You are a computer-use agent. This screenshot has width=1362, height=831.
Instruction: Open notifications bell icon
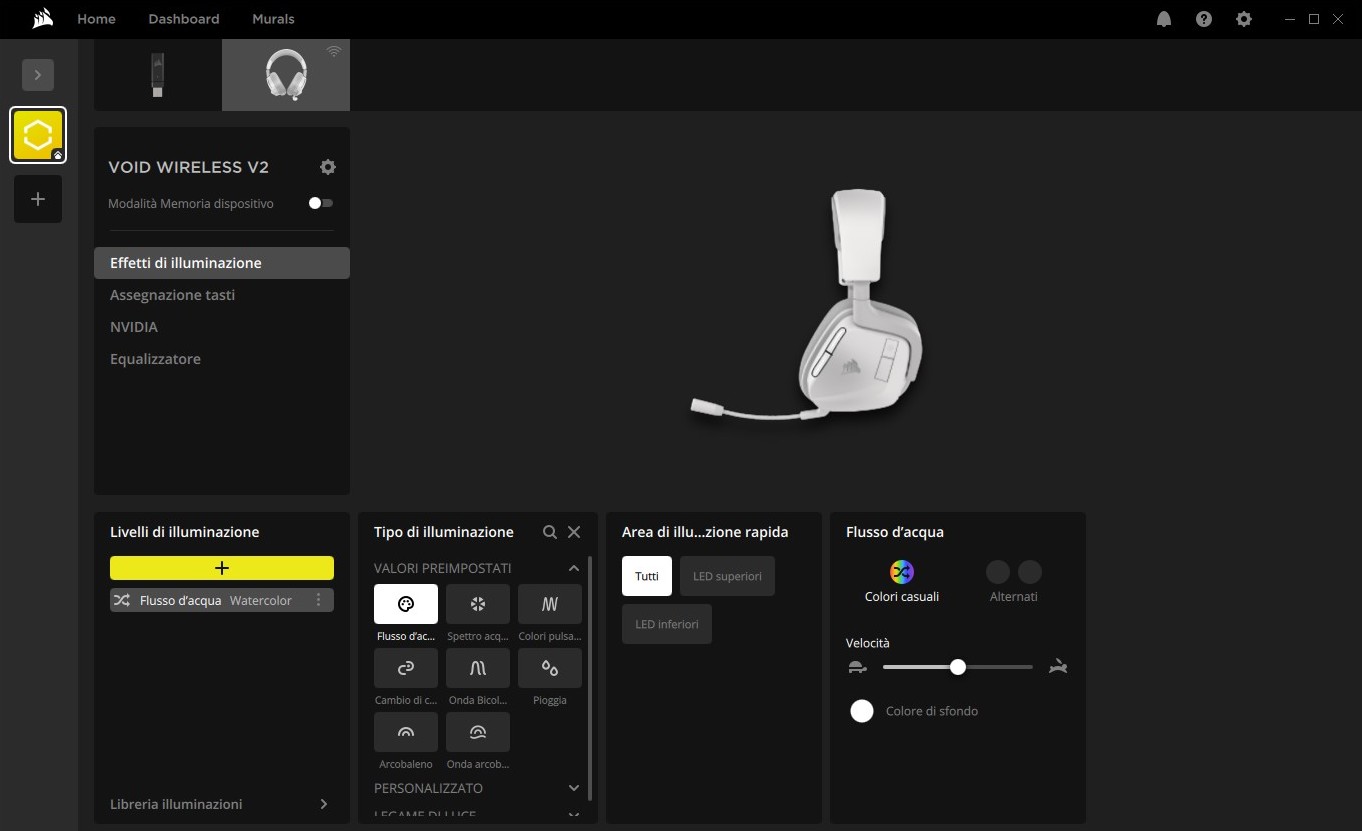[1163, 19]
